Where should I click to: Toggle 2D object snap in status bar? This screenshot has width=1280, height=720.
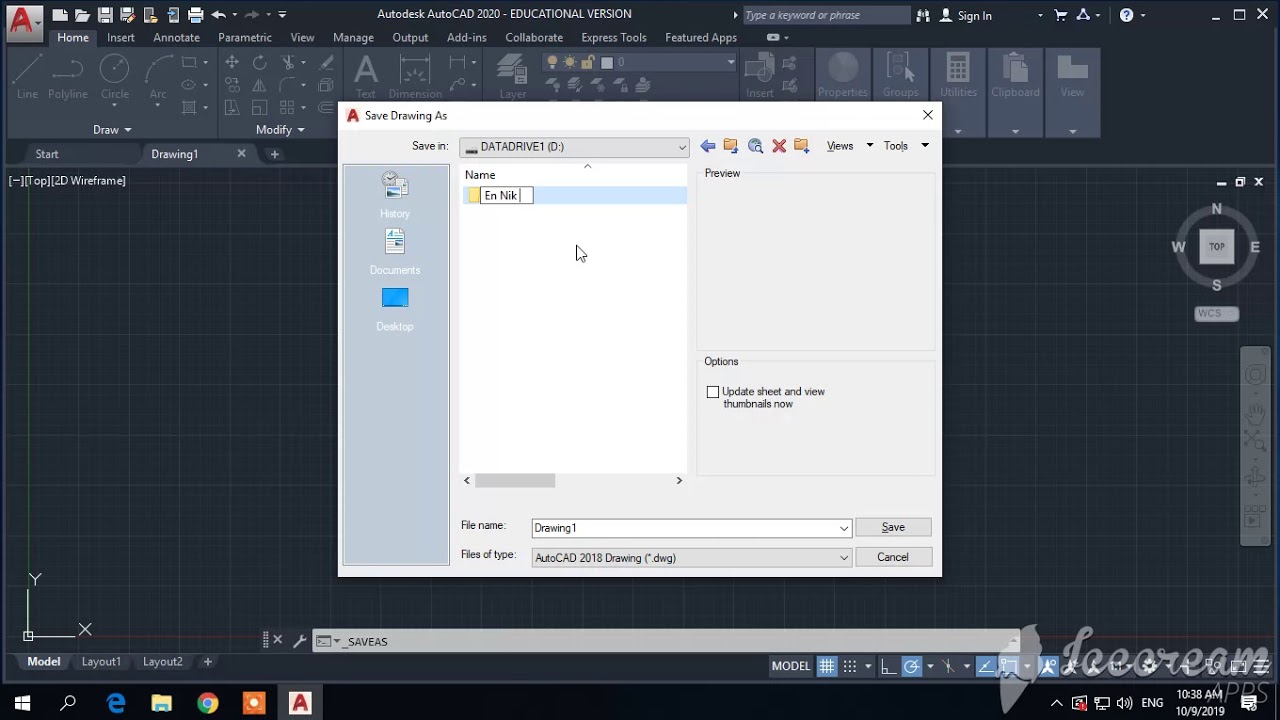point(1009,666)
